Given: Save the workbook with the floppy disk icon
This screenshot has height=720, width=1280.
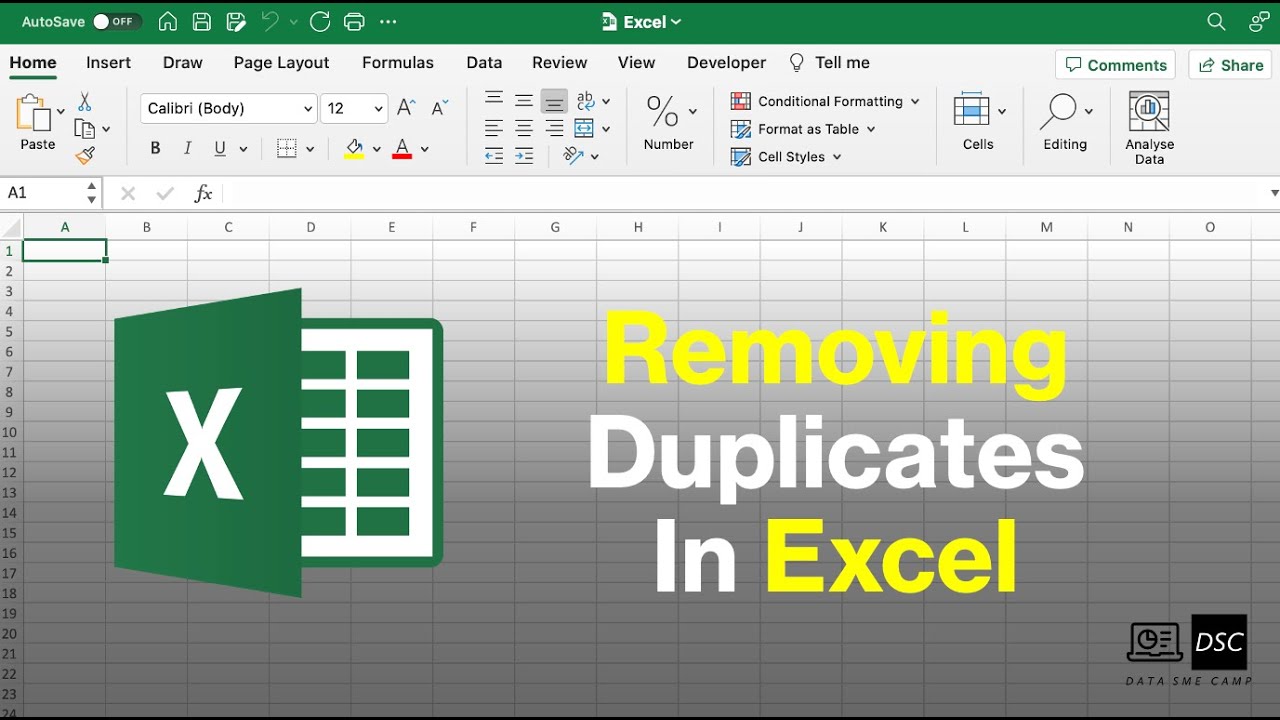Looking at the screenshot, I should [202, 21].
